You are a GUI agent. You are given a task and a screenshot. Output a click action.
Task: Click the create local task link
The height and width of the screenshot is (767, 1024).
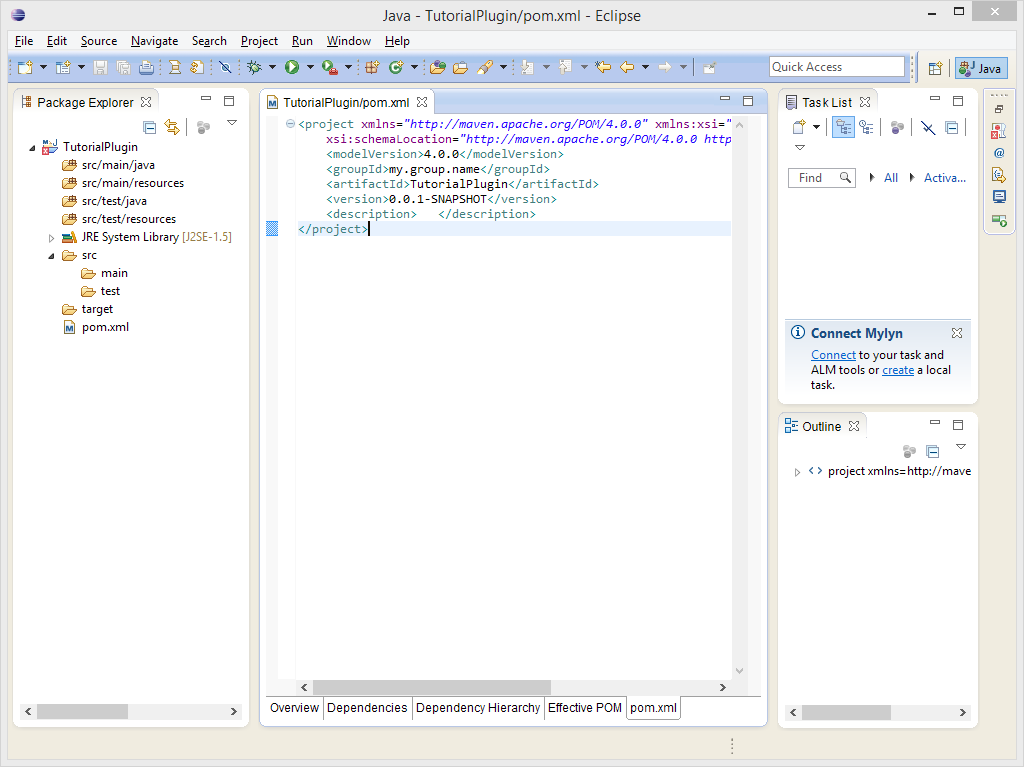point(898,370)
